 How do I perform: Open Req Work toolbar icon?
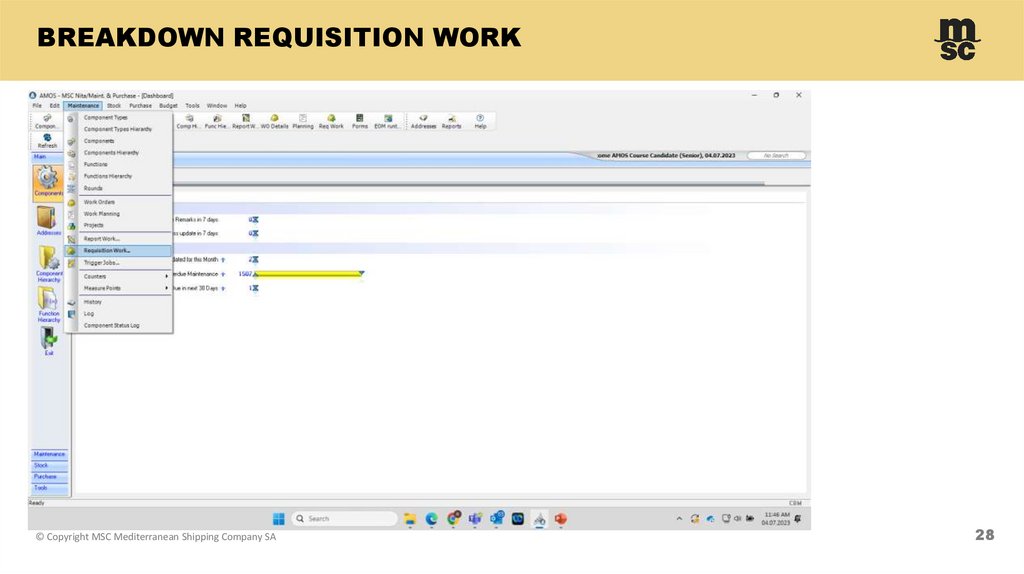(331, 121)
